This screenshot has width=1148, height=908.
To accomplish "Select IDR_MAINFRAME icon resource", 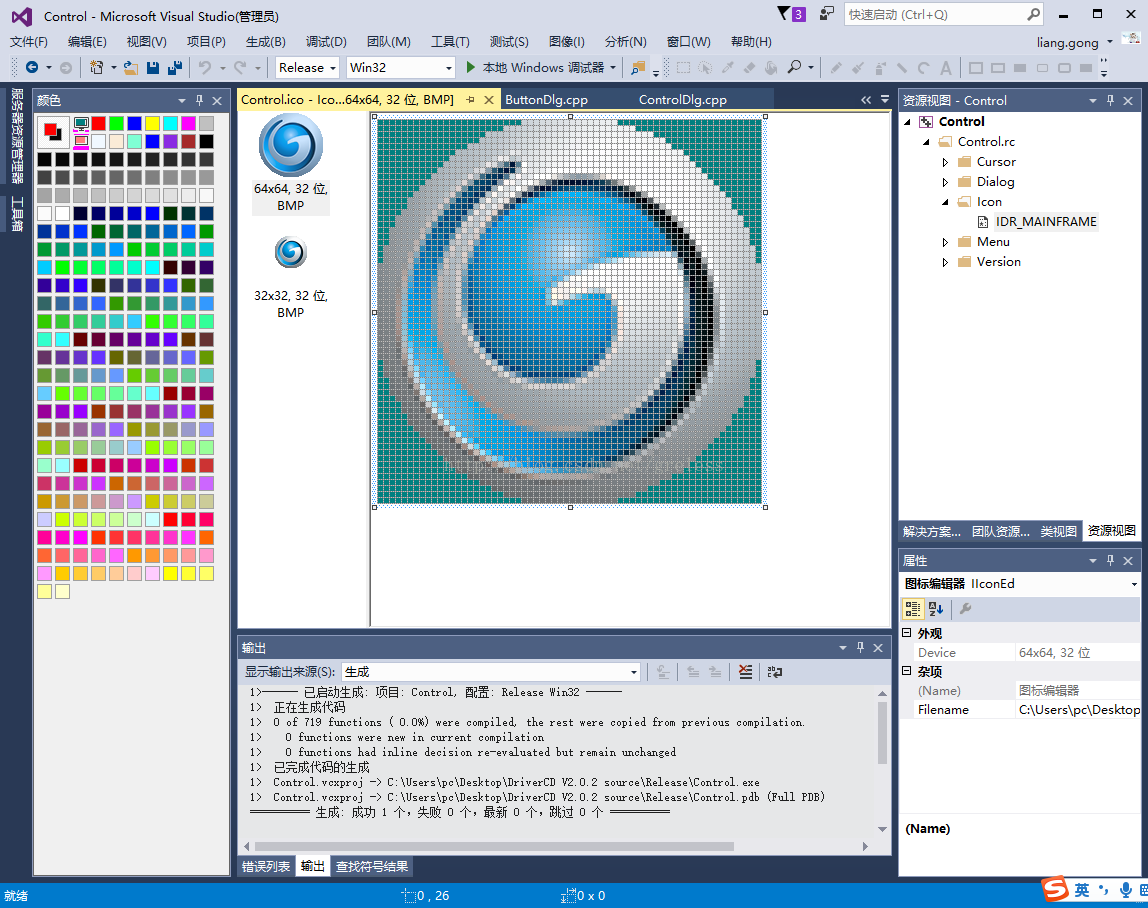I will point(1046,222).
